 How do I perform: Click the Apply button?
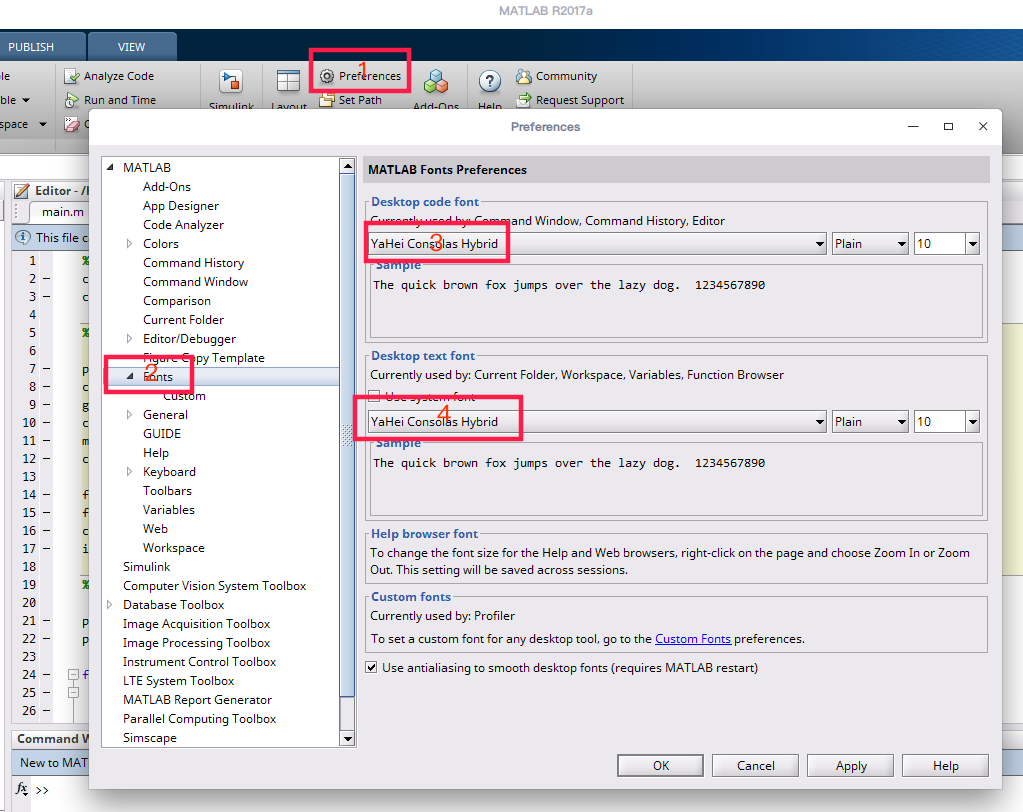[x=851, y=766]
